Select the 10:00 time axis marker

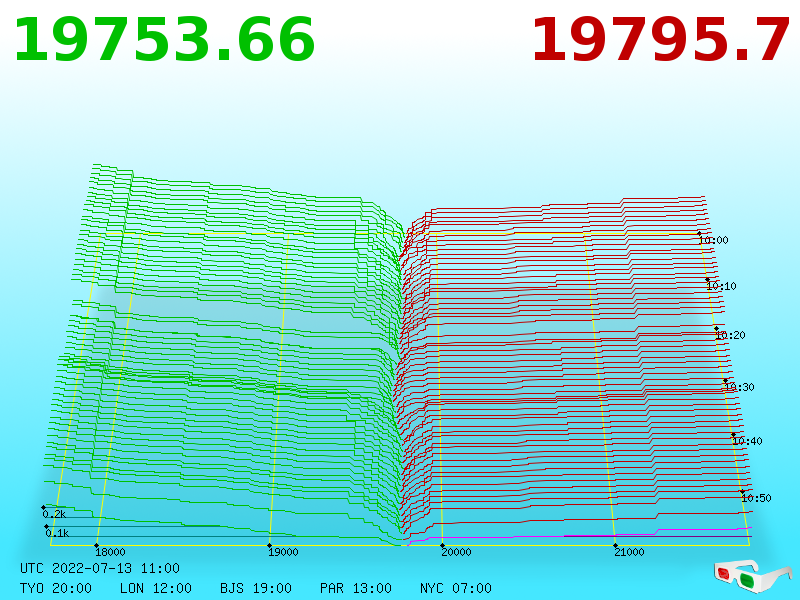point(713,240)
